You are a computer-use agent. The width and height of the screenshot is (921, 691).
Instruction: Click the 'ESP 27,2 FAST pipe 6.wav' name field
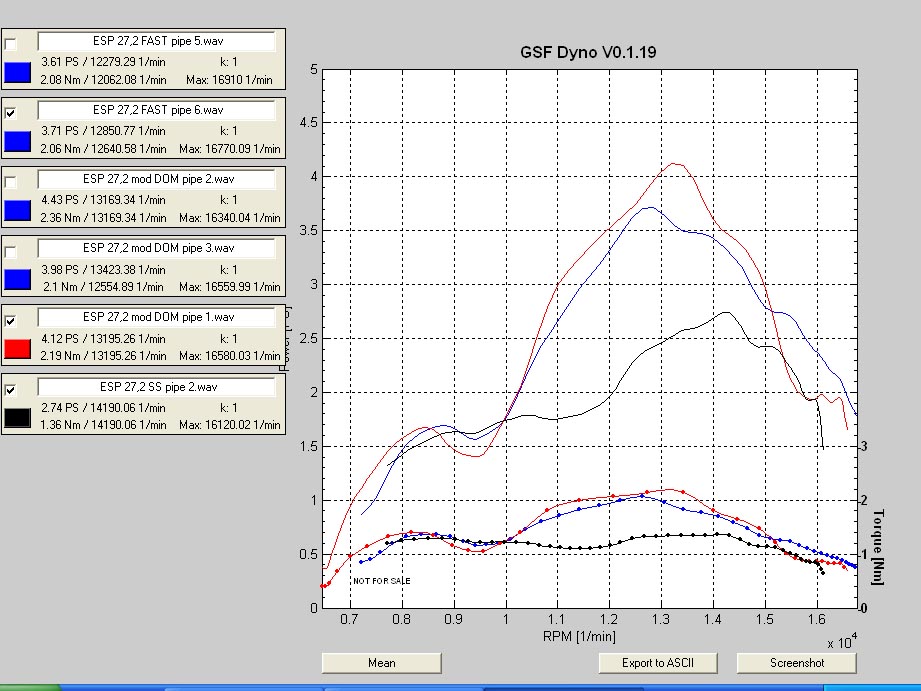tap(157, 110)
